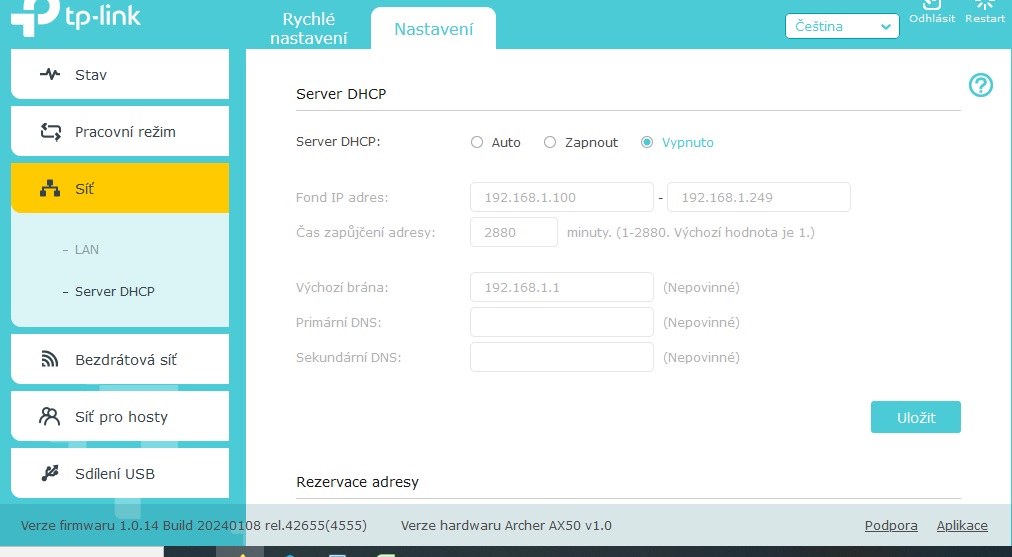Click the Bezdrátová síť wireless icon
This screenshot has height=557, width=1012.
tap(50, 360)
